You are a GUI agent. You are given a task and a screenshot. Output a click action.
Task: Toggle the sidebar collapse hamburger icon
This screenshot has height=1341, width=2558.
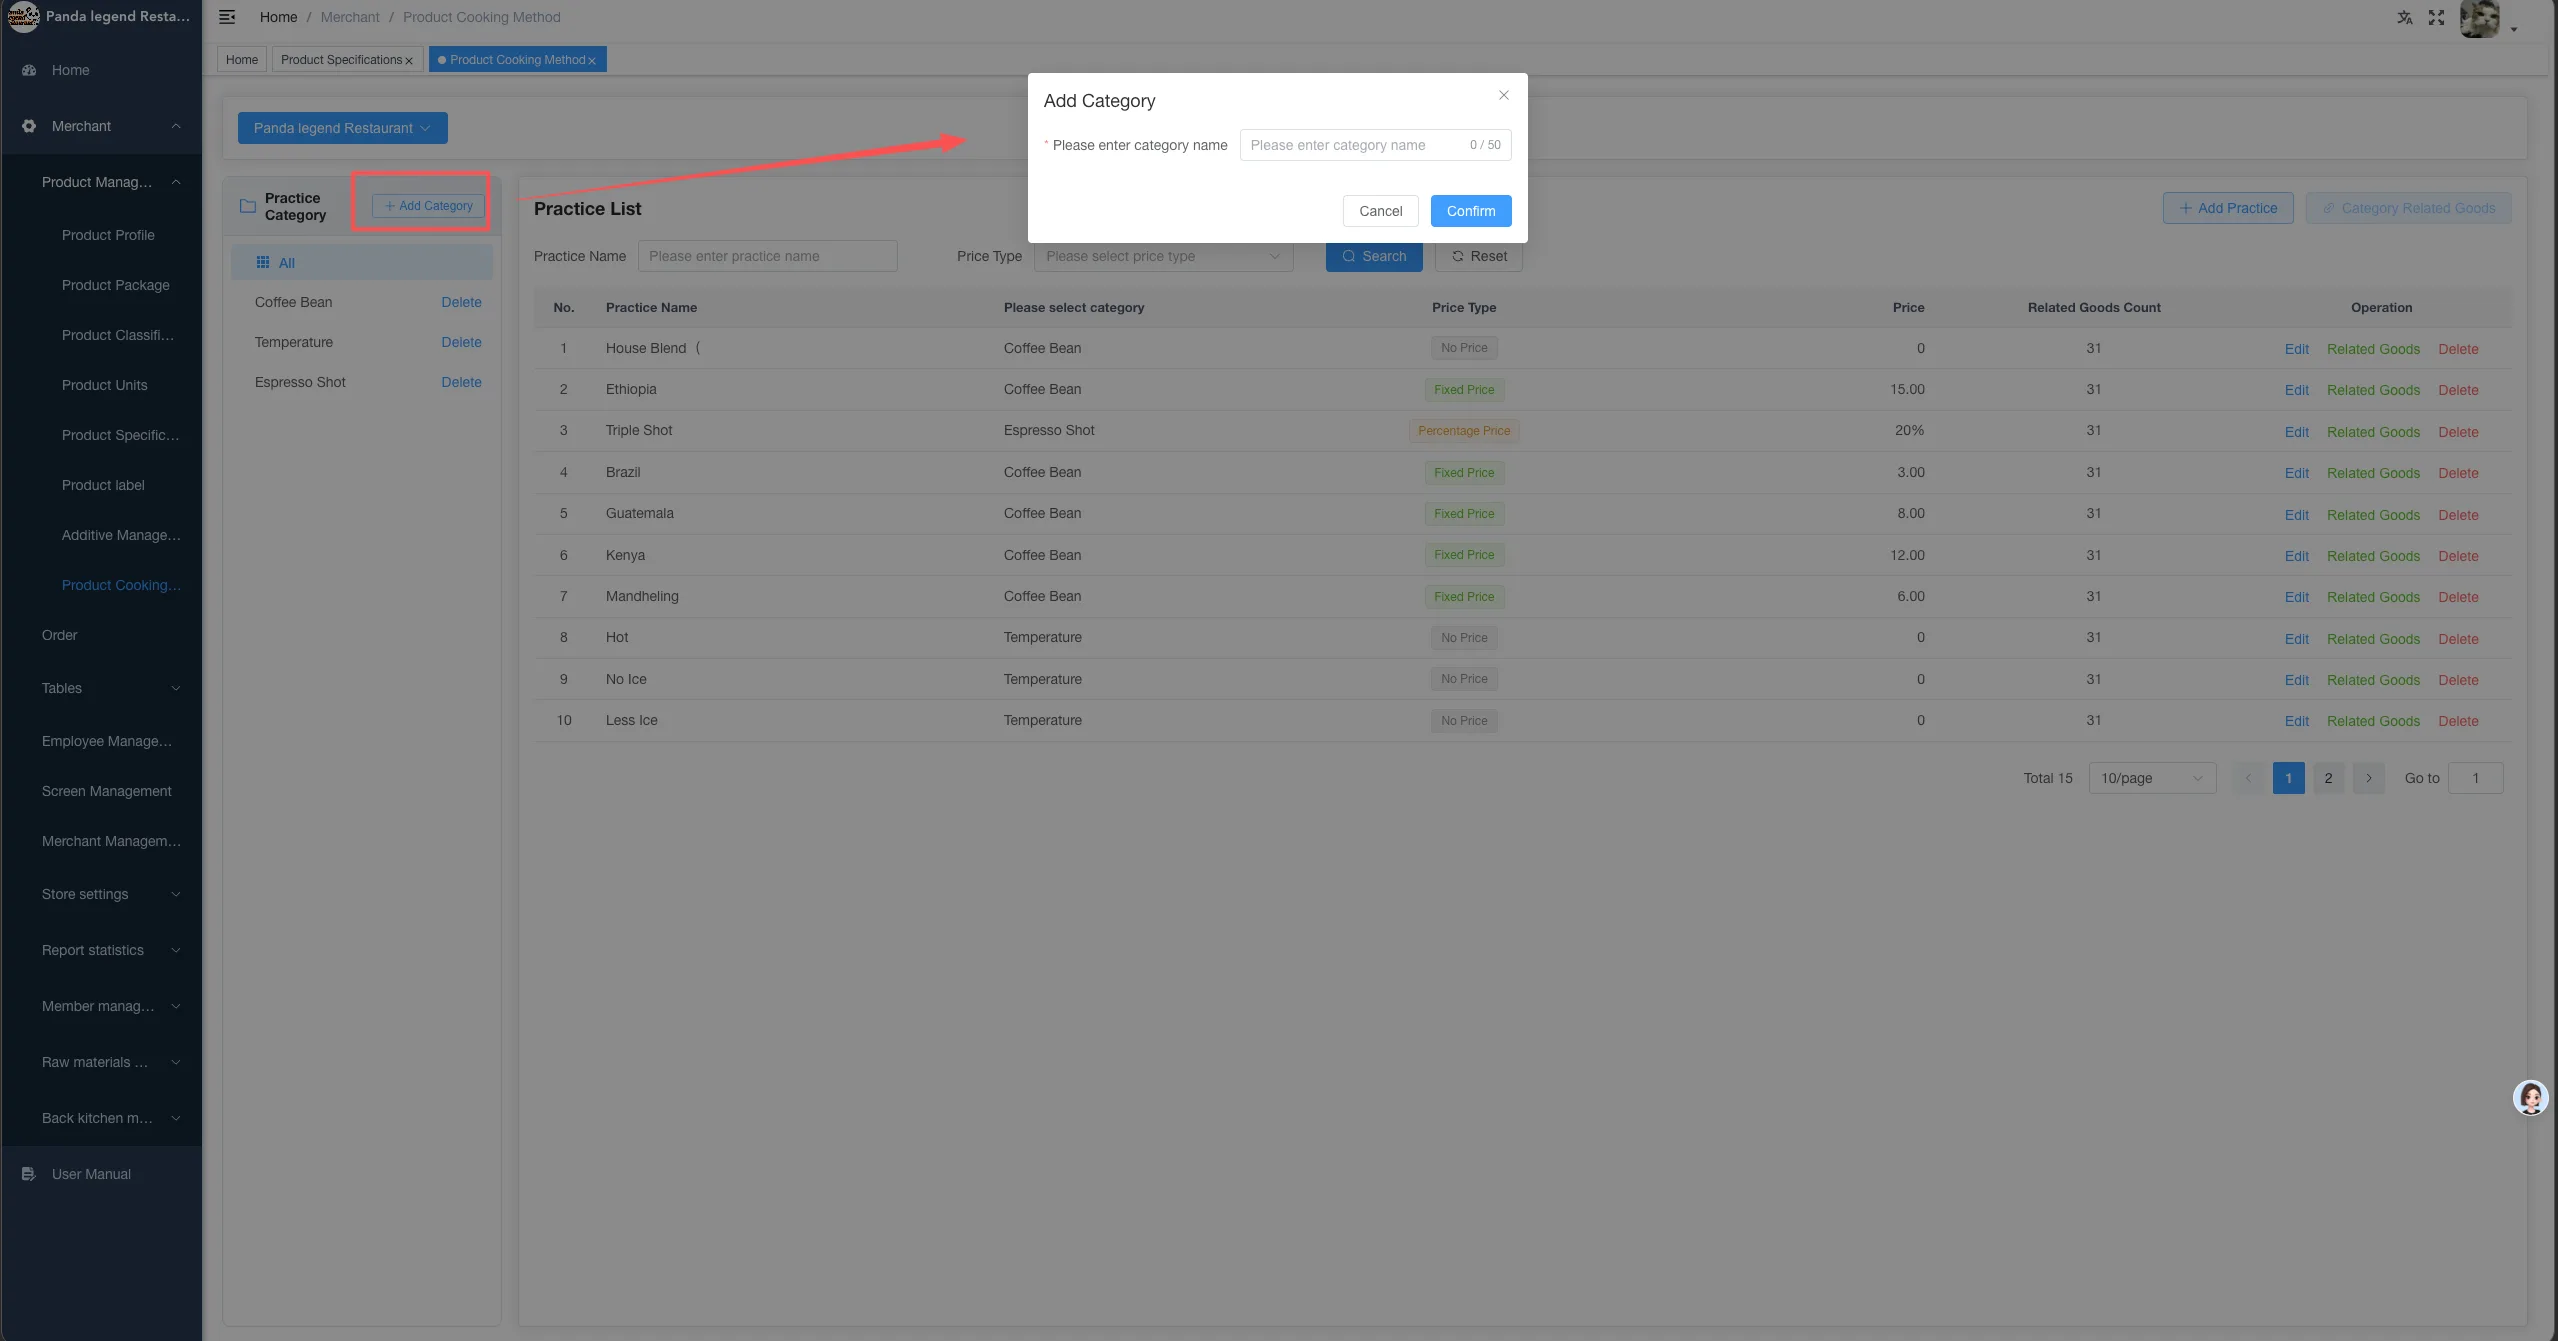227,17
